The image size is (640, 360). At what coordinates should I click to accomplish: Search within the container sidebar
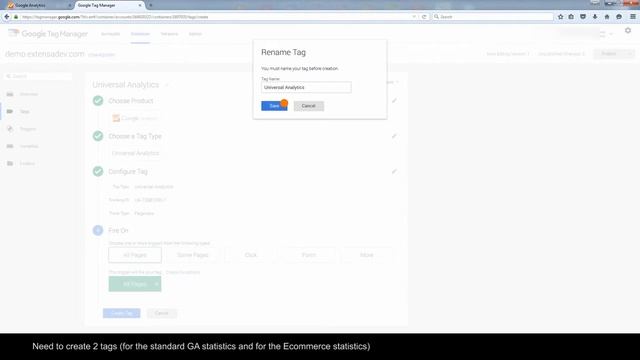tap(38, 76)
